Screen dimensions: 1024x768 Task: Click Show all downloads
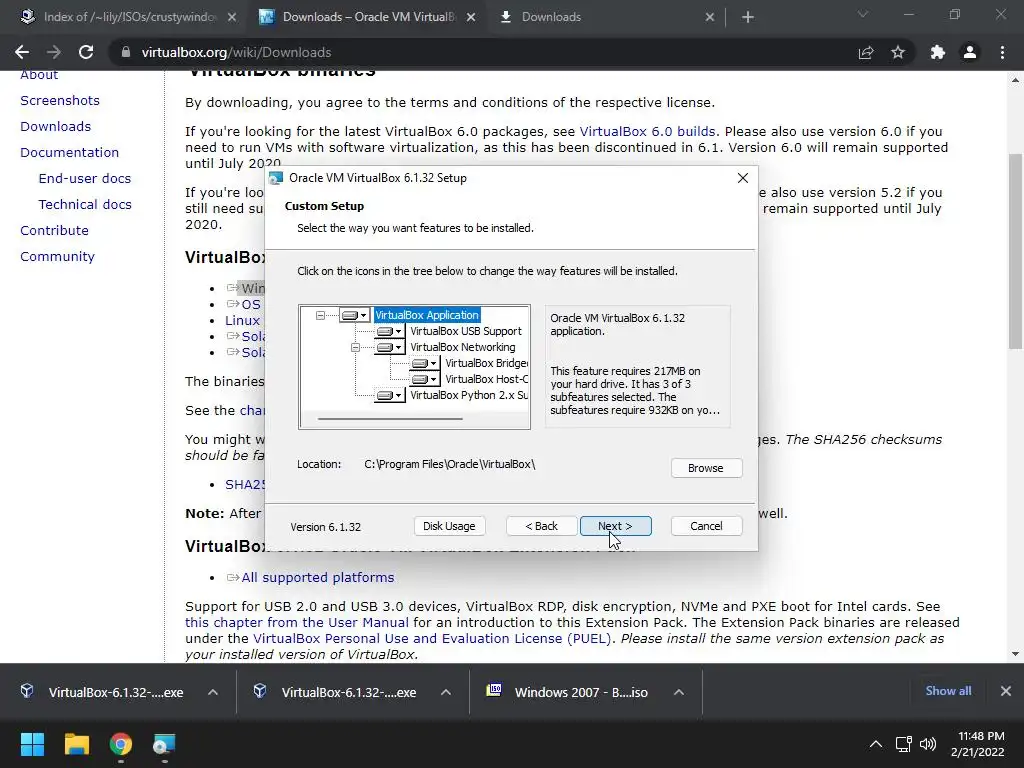click(948, 691)
